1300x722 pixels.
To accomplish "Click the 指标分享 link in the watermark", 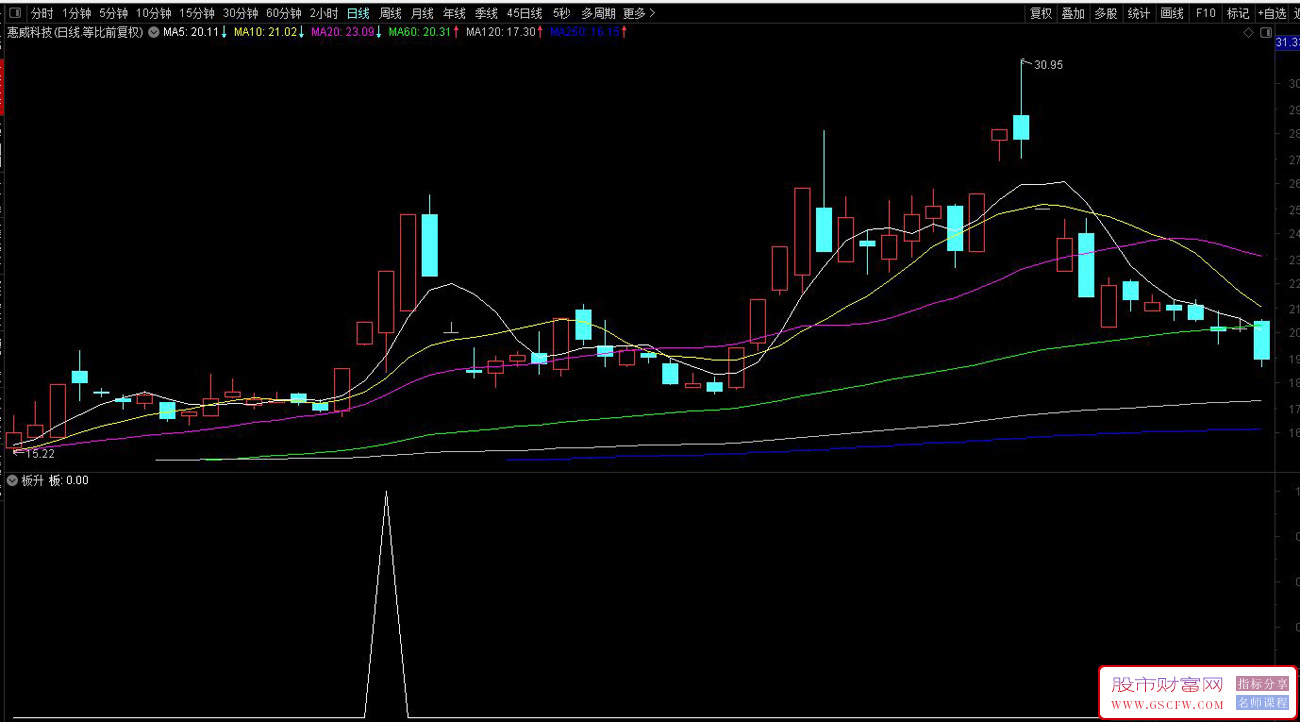I will click(x=1262, y=684).
